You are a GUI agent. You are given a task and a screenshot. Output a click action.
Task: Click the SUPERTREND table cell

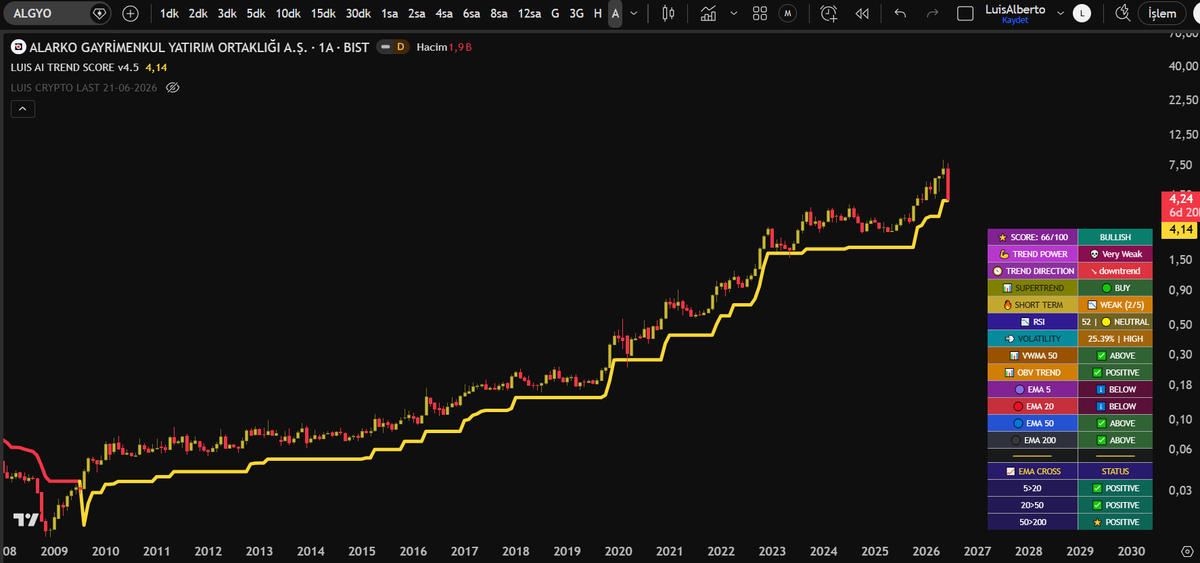click(1032, 288)
